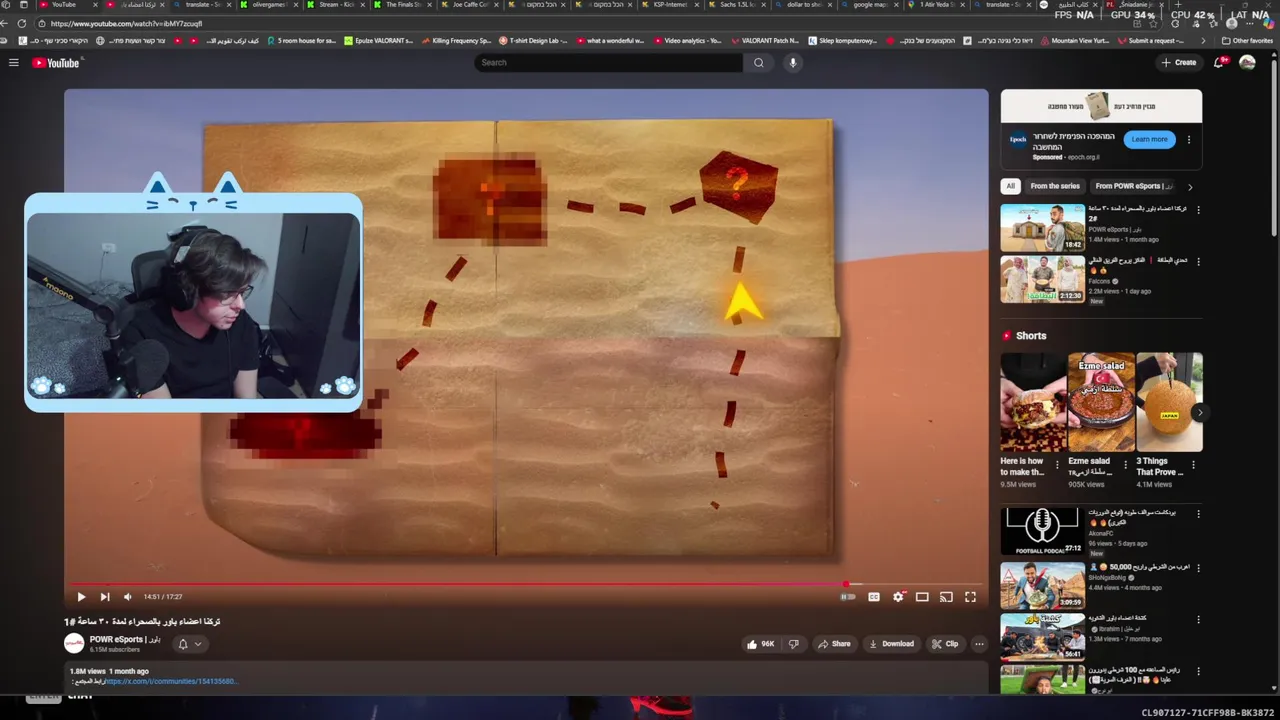1280x720 pixels.
Task: Open options for the '3 Things That Prove' Short
Action: [1193, 465]
